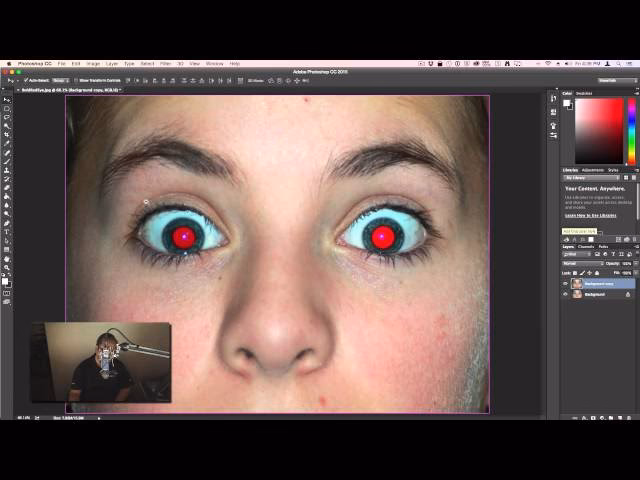The height and width of the screenshot is (480, 640).
Task: Open the Filter menu
Action: tap(165, 64)
